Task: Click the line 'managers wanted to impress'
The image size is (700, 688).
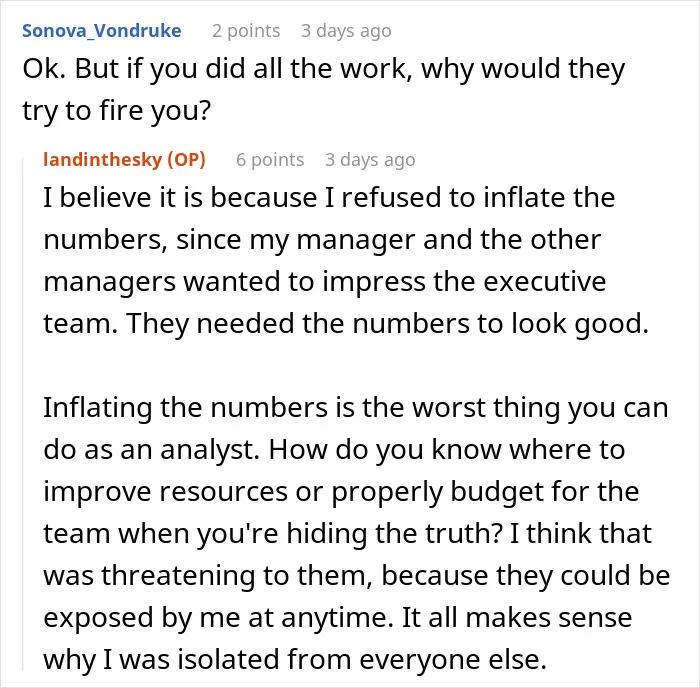Action: coord(325,282)
